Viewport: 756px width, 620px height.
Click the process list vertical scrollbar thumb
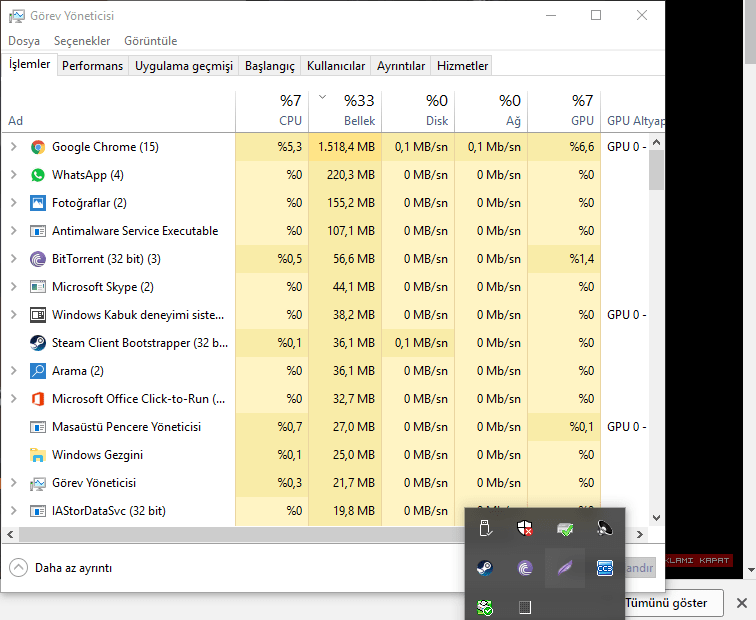(656, 170)
